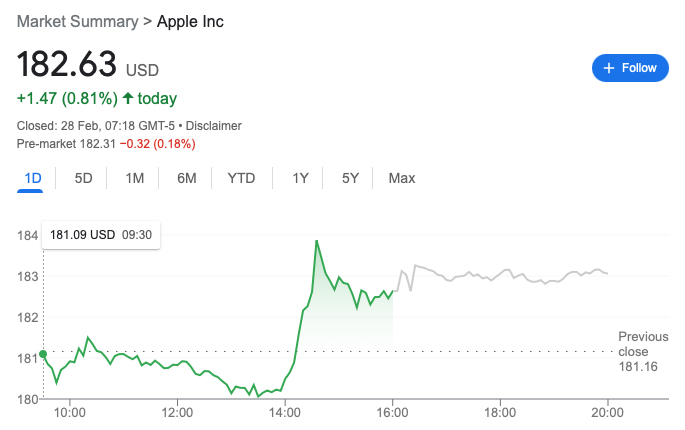685x430 pixels.
Task: Click the Pre-market 182.31 text
Action: point(65,144)
